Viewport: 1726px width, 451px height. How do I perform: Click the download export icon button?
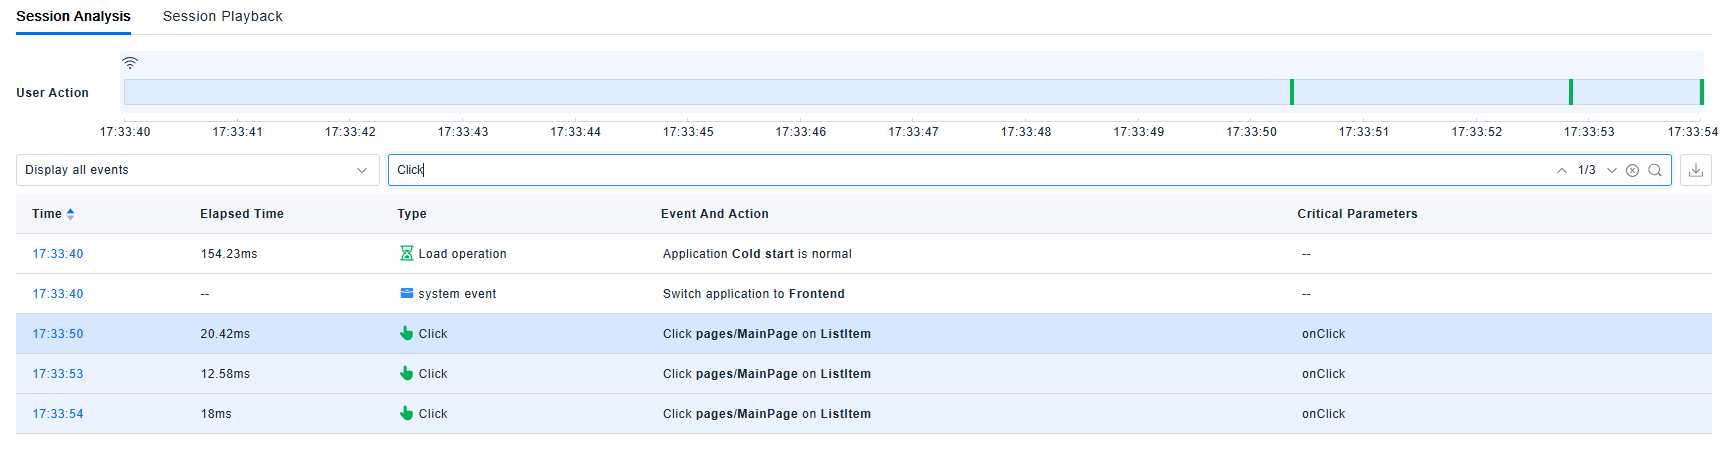click(x=1695, y=170)
